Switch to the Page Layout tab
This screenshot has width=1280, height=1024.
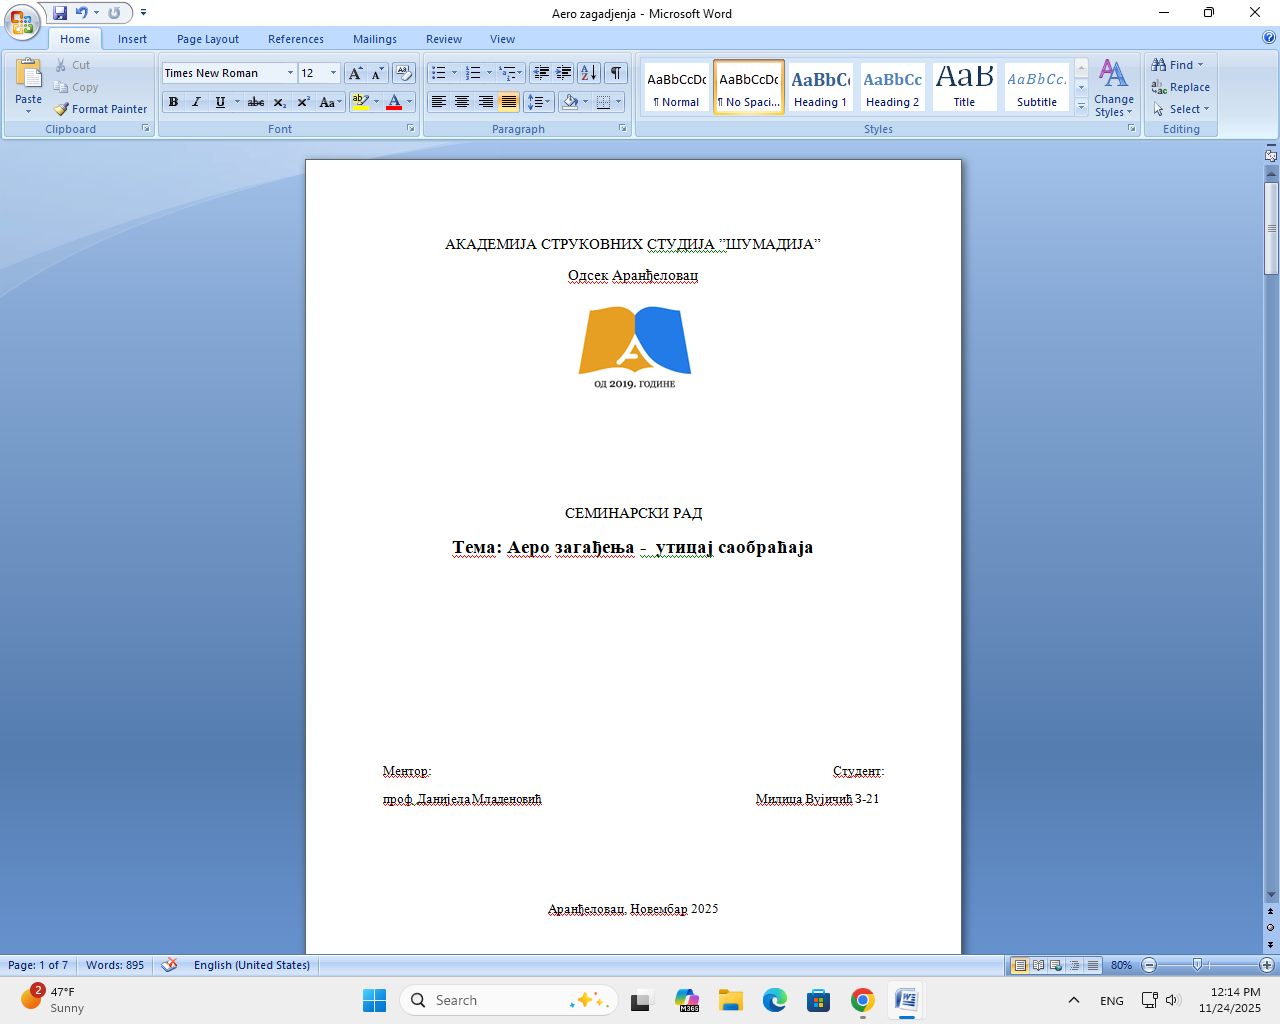coord(207,39)
